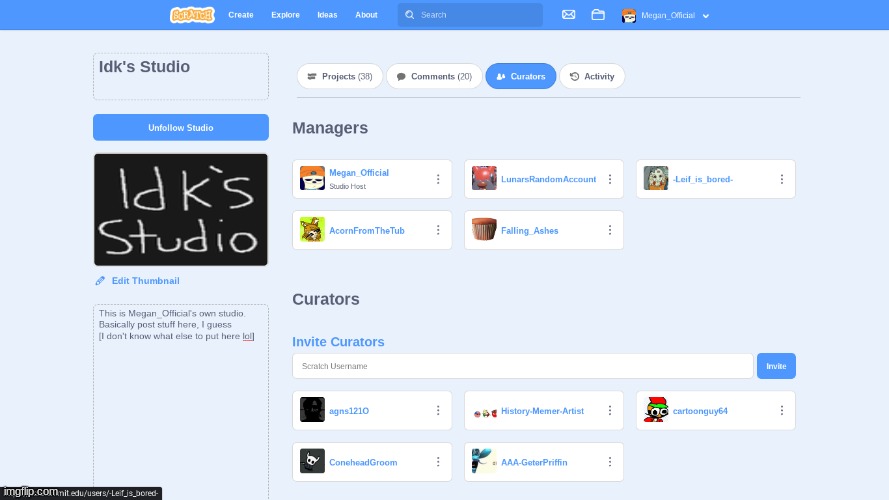
Task: Click the Idk's Studio thumbnail image
Action: [x=181, y=210]
